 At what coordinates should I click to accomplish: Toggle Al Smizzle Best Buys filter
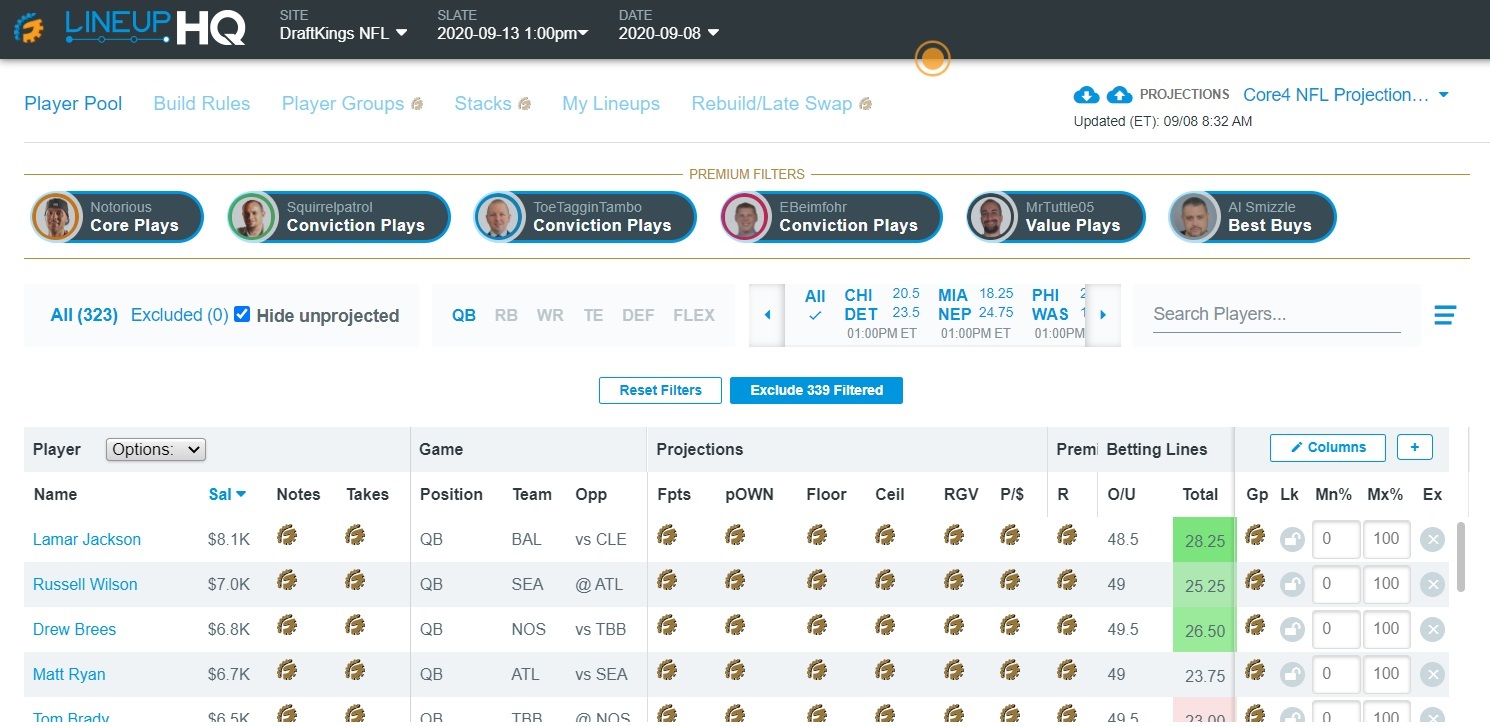1253,217
